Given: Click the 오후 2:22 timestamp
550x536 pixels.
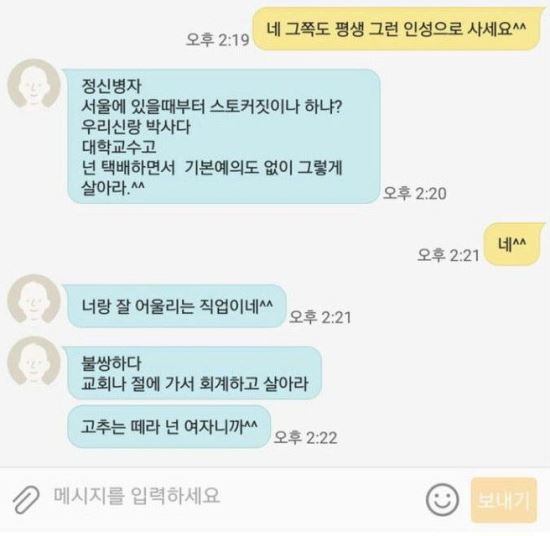Looking at the screenshot, I should tap(305, 437).
